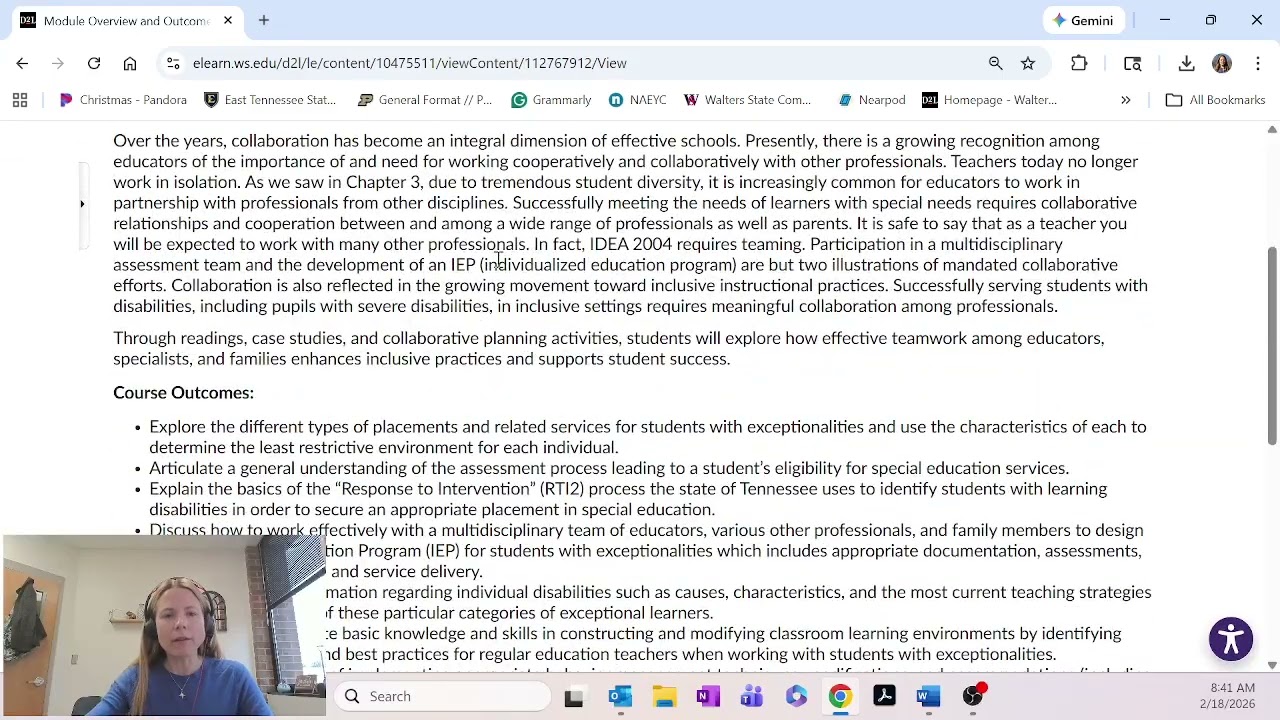1280x720 pixels.
Task: Open the Extensions puzzle icon
Action: pyautogui.click(x=1079, y=63)
